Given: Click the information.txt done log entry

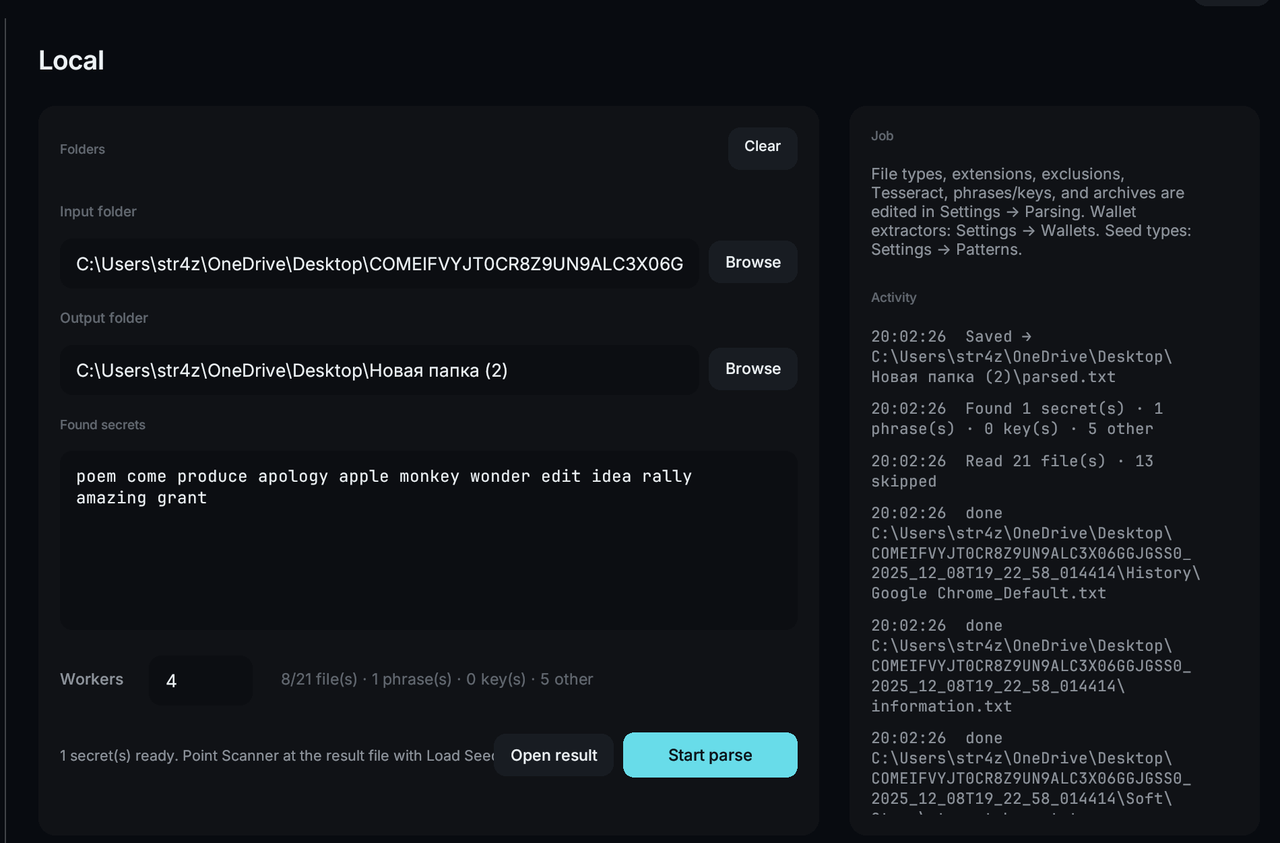Looking at the screenshot, I should pyautogui.click(x=1031, y=666).
